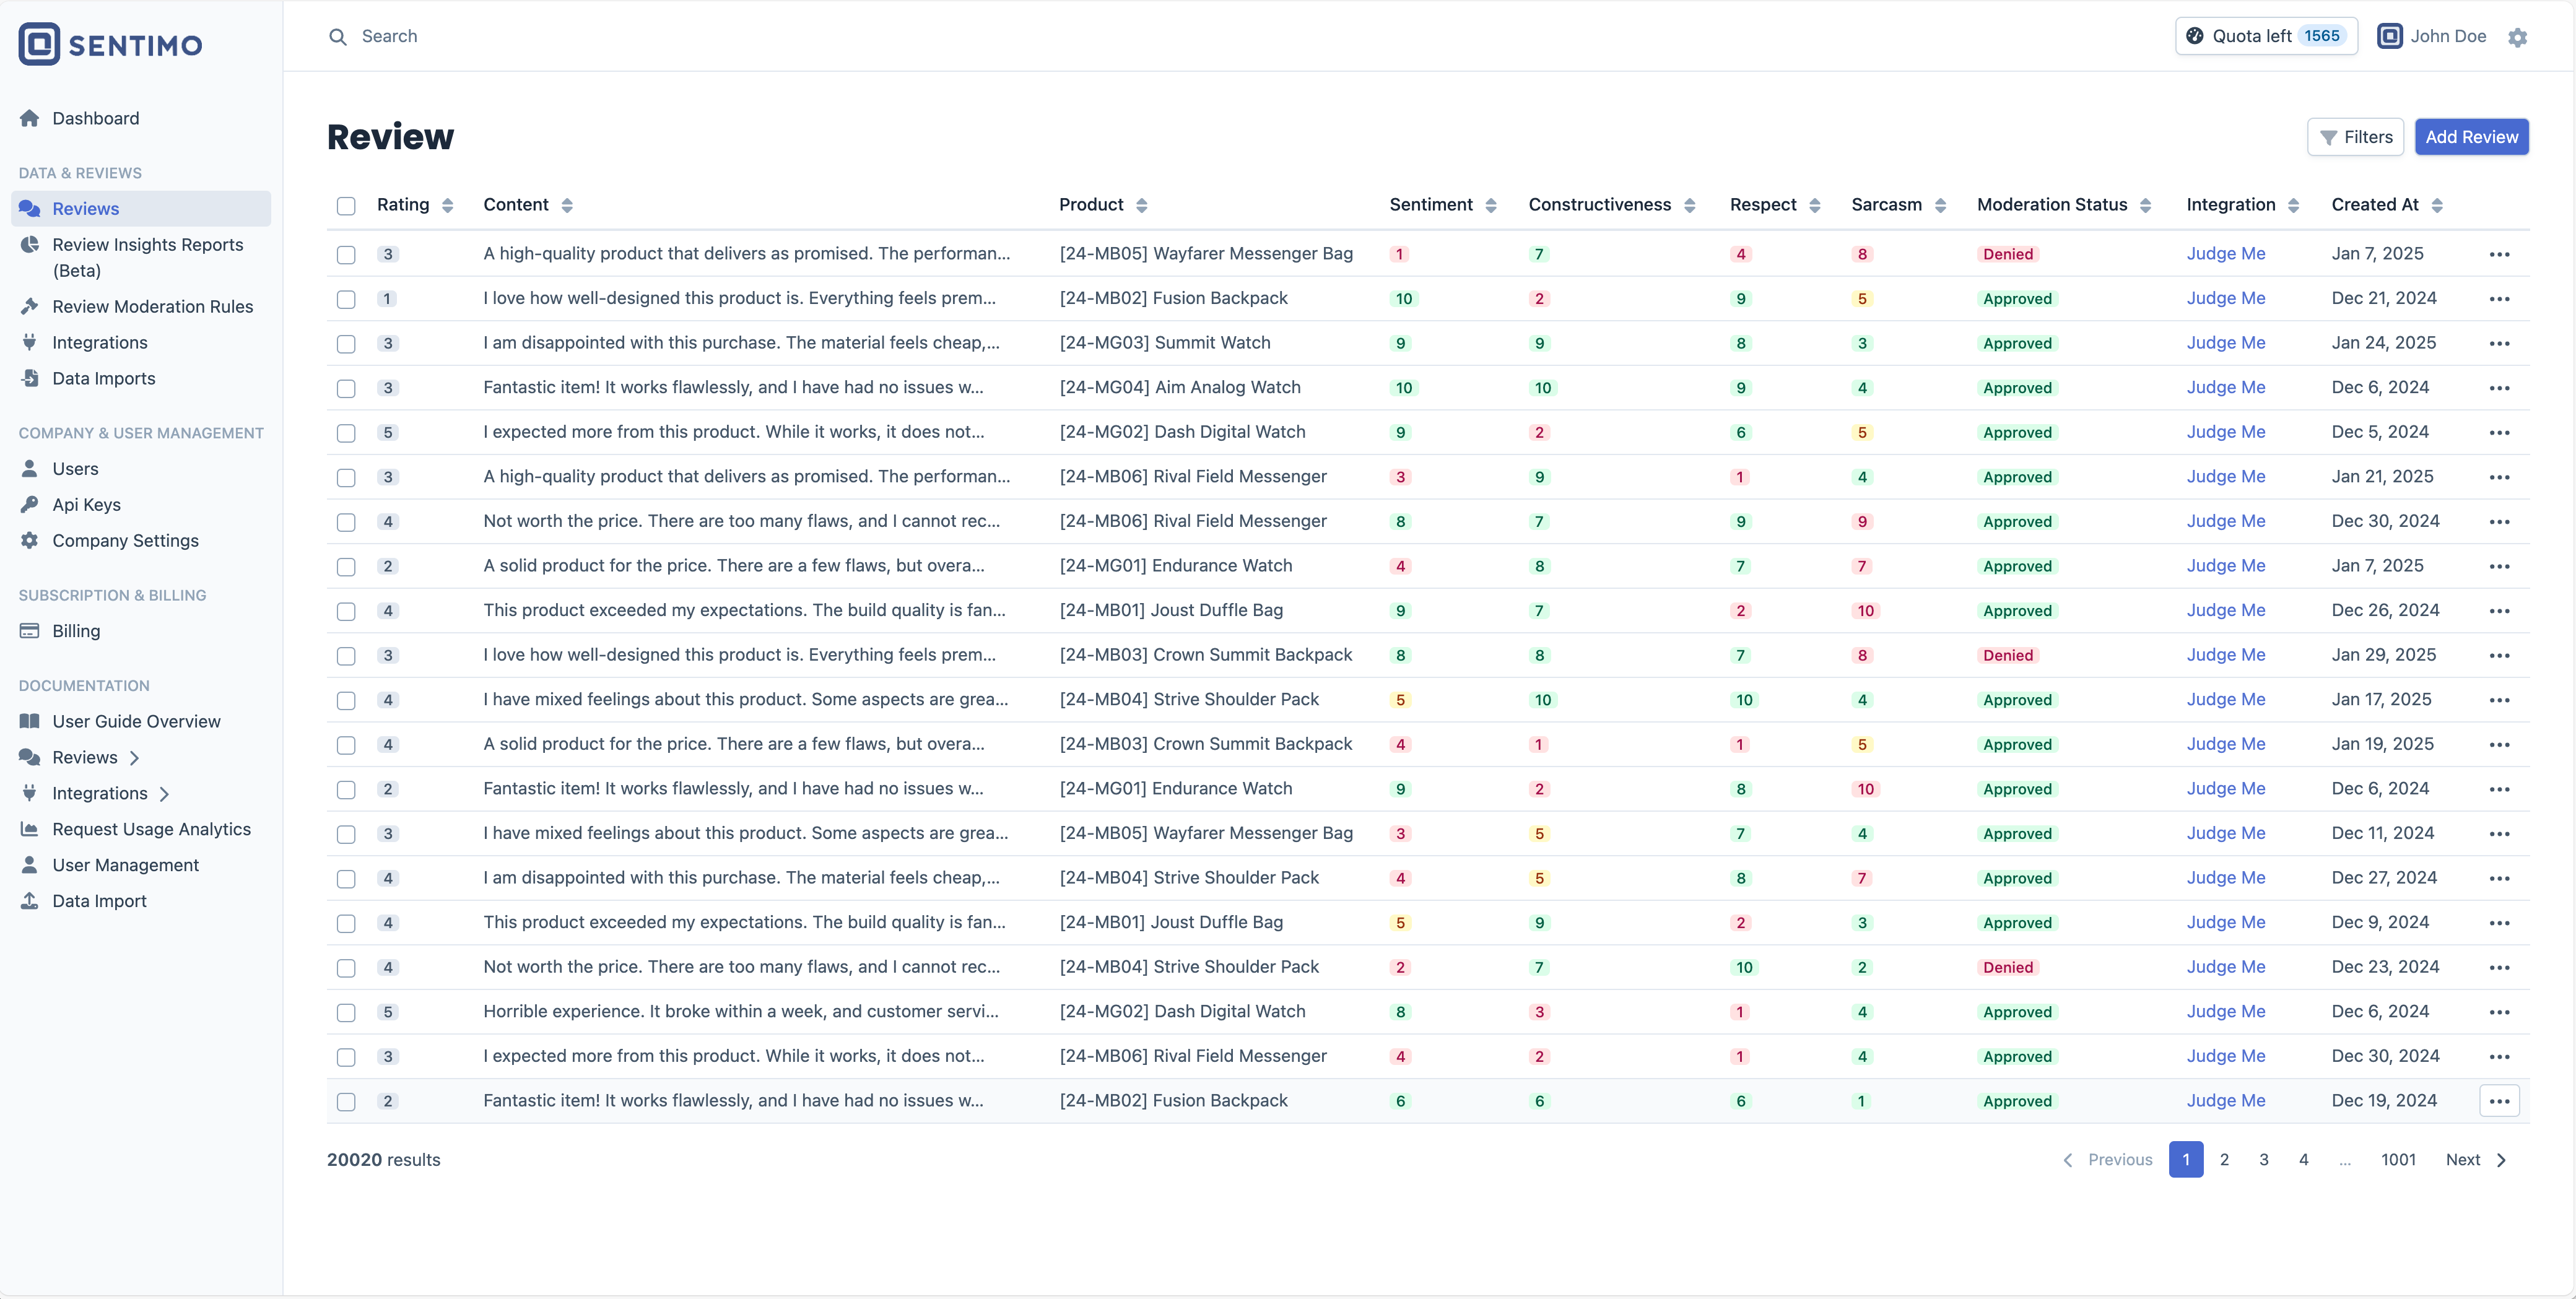Click the Search input field
Screen dimensions: 2576x1299
point(450,36)
